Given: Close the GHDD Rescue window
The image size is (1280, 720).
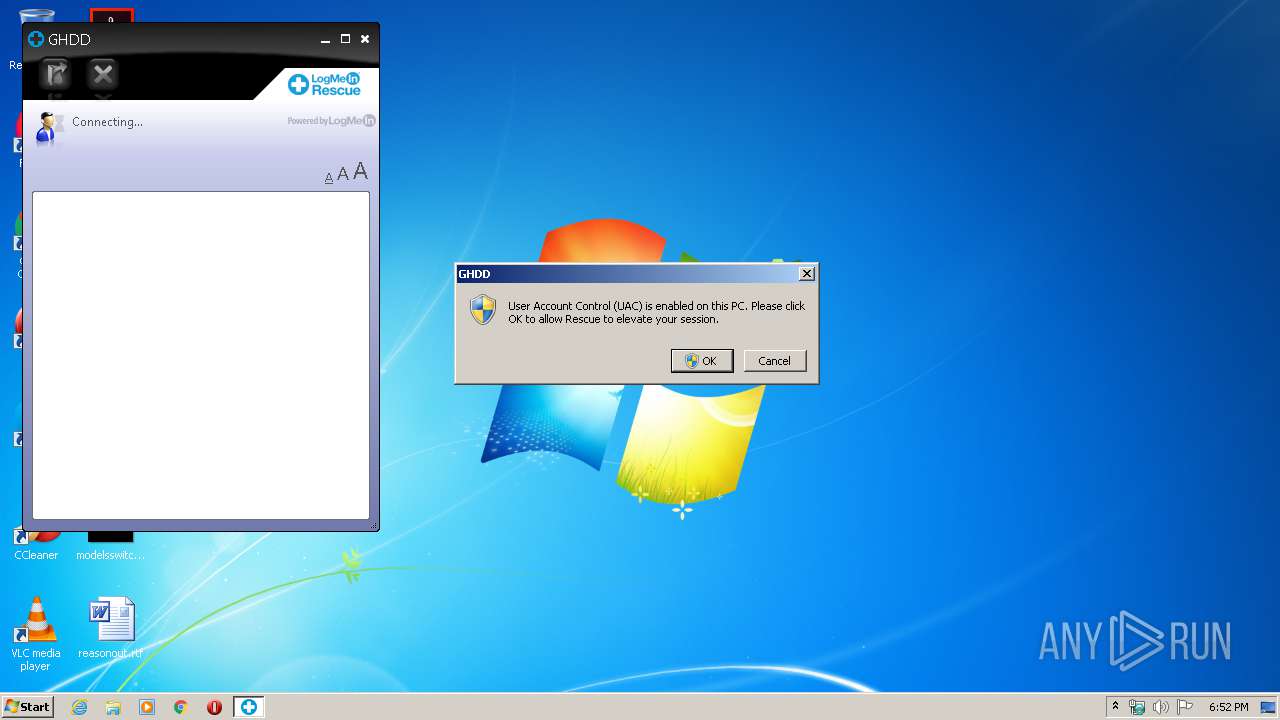Looking at the screenshot, I should pyautogui.click(x=365, y=39).
